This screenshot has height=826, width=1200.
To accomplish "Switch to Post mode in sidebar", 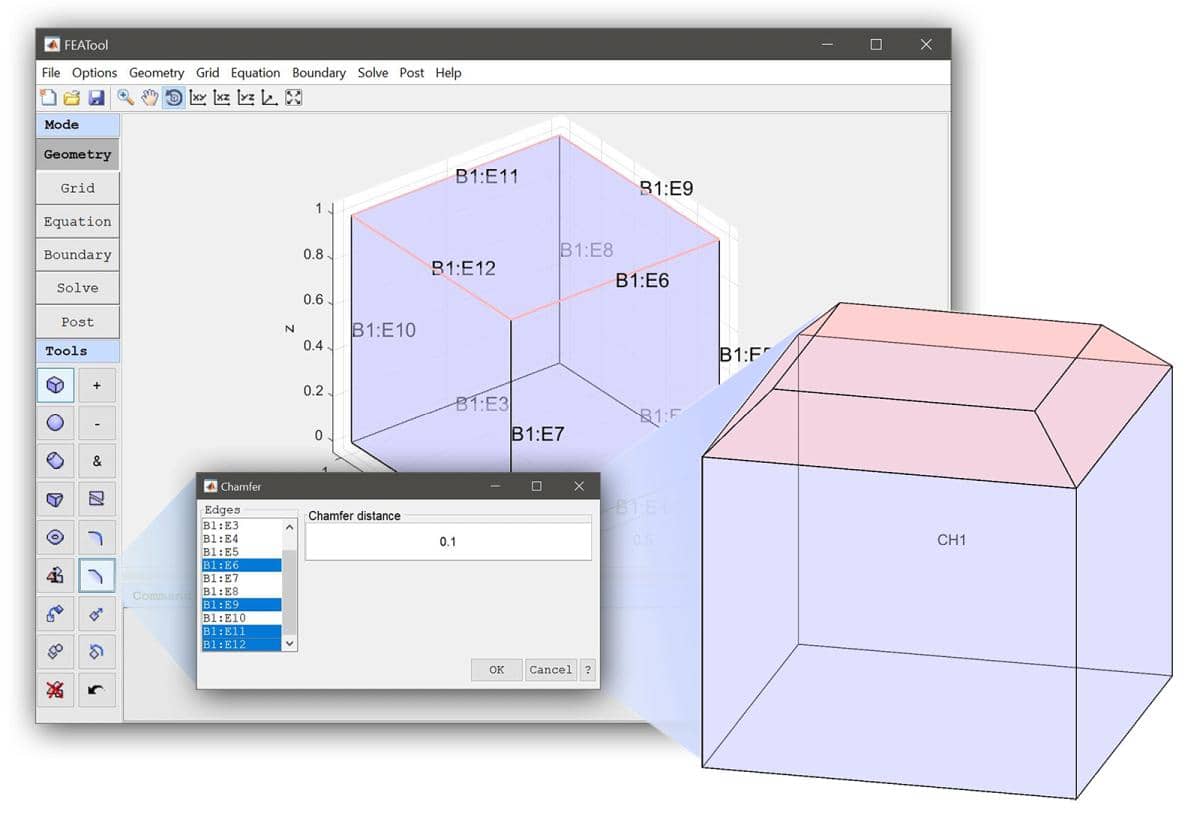I will [x=77, y=321].
